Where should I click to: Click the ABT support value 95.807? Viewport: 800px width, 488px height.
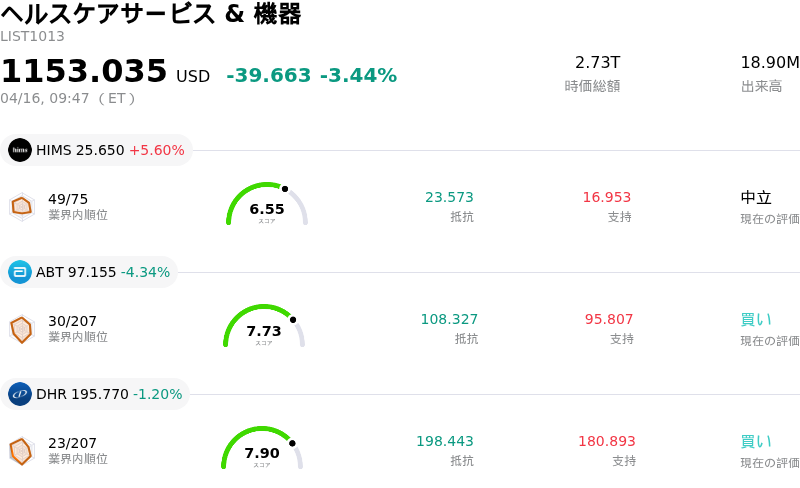[609, 319]
